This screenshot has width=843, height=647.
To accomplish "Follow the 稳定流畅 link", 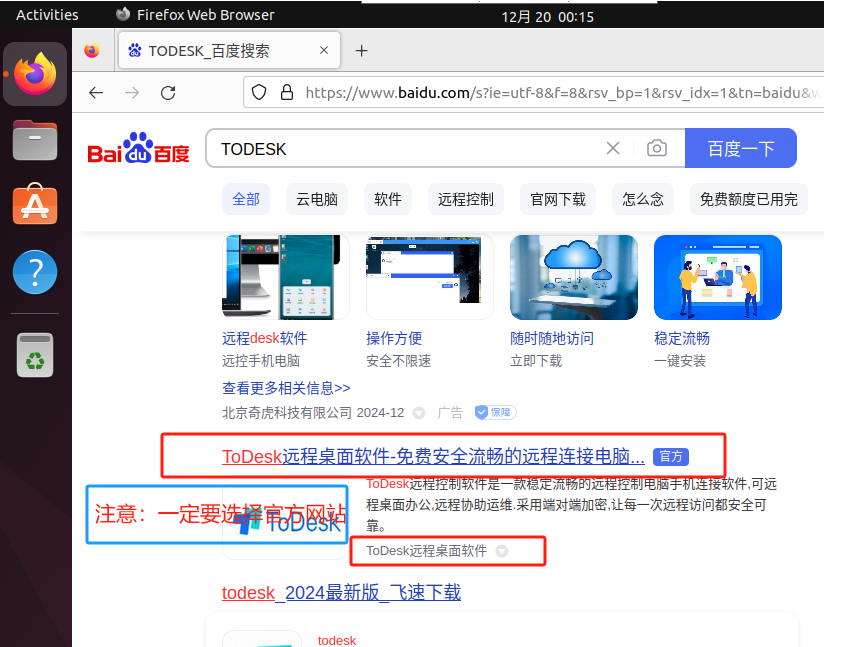I will coord(682,338).
